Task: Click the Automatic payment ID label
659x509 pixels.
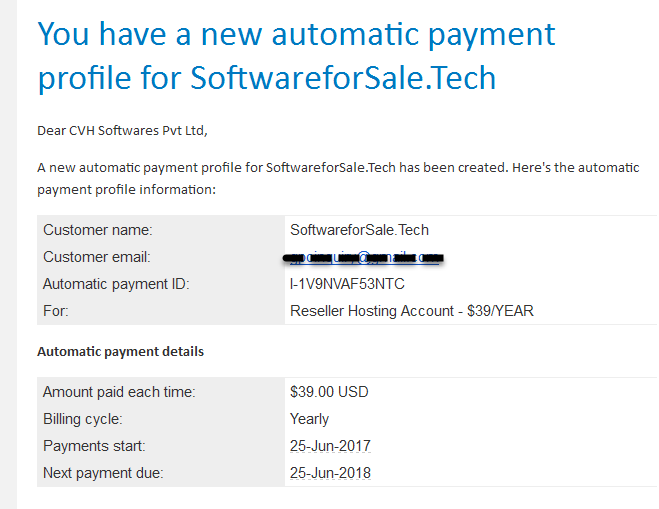Action: [x=116, y=284]
